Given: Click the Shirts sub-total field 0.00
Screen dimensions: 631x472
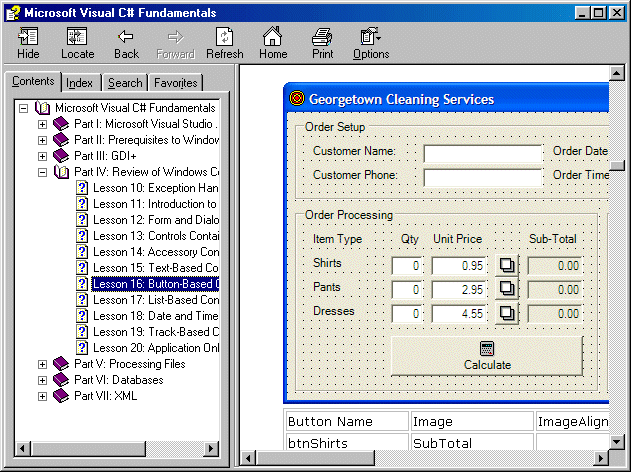Looking at the screenshot, I should (555, 266).
